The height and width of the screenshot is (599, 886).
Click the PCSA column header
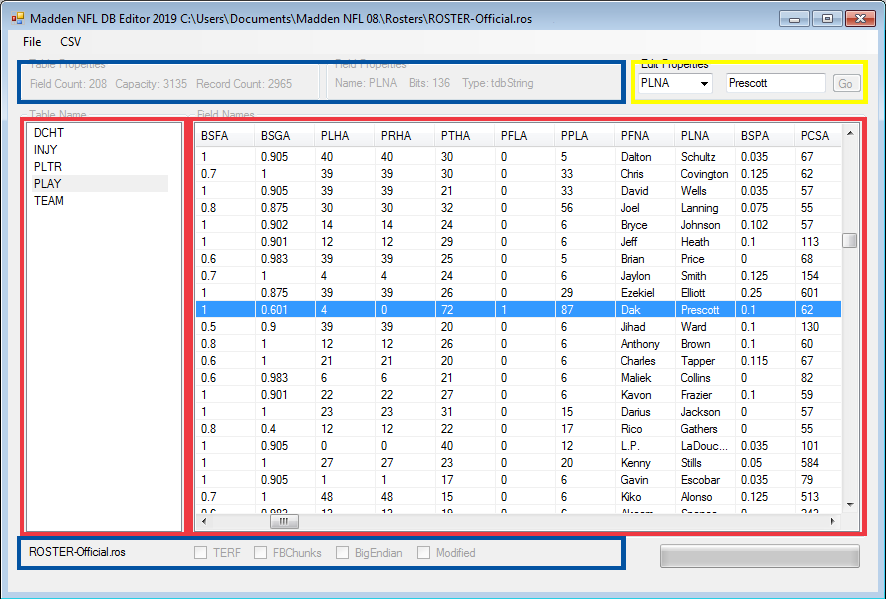point(818,136)
